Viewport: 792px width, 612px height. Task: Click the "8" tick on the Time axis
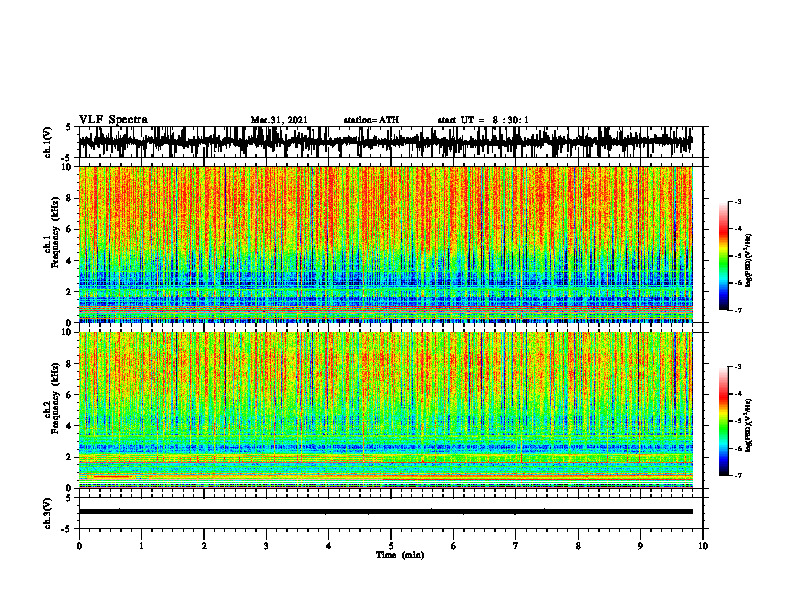[578, 546]
